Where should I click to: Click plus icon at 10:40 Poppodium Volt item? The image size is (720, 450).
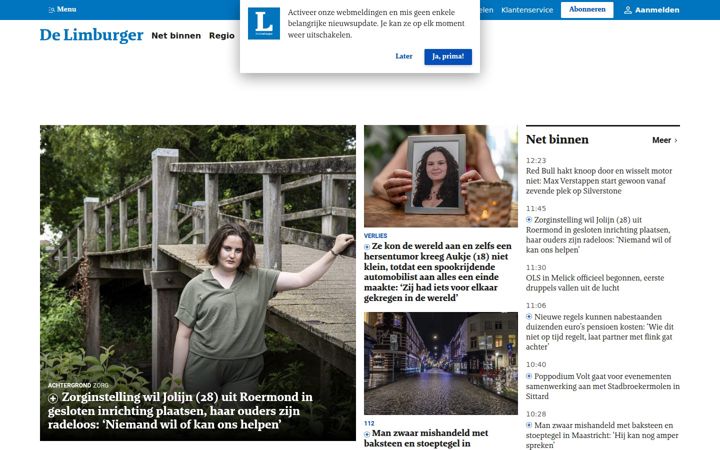point(529,376)
